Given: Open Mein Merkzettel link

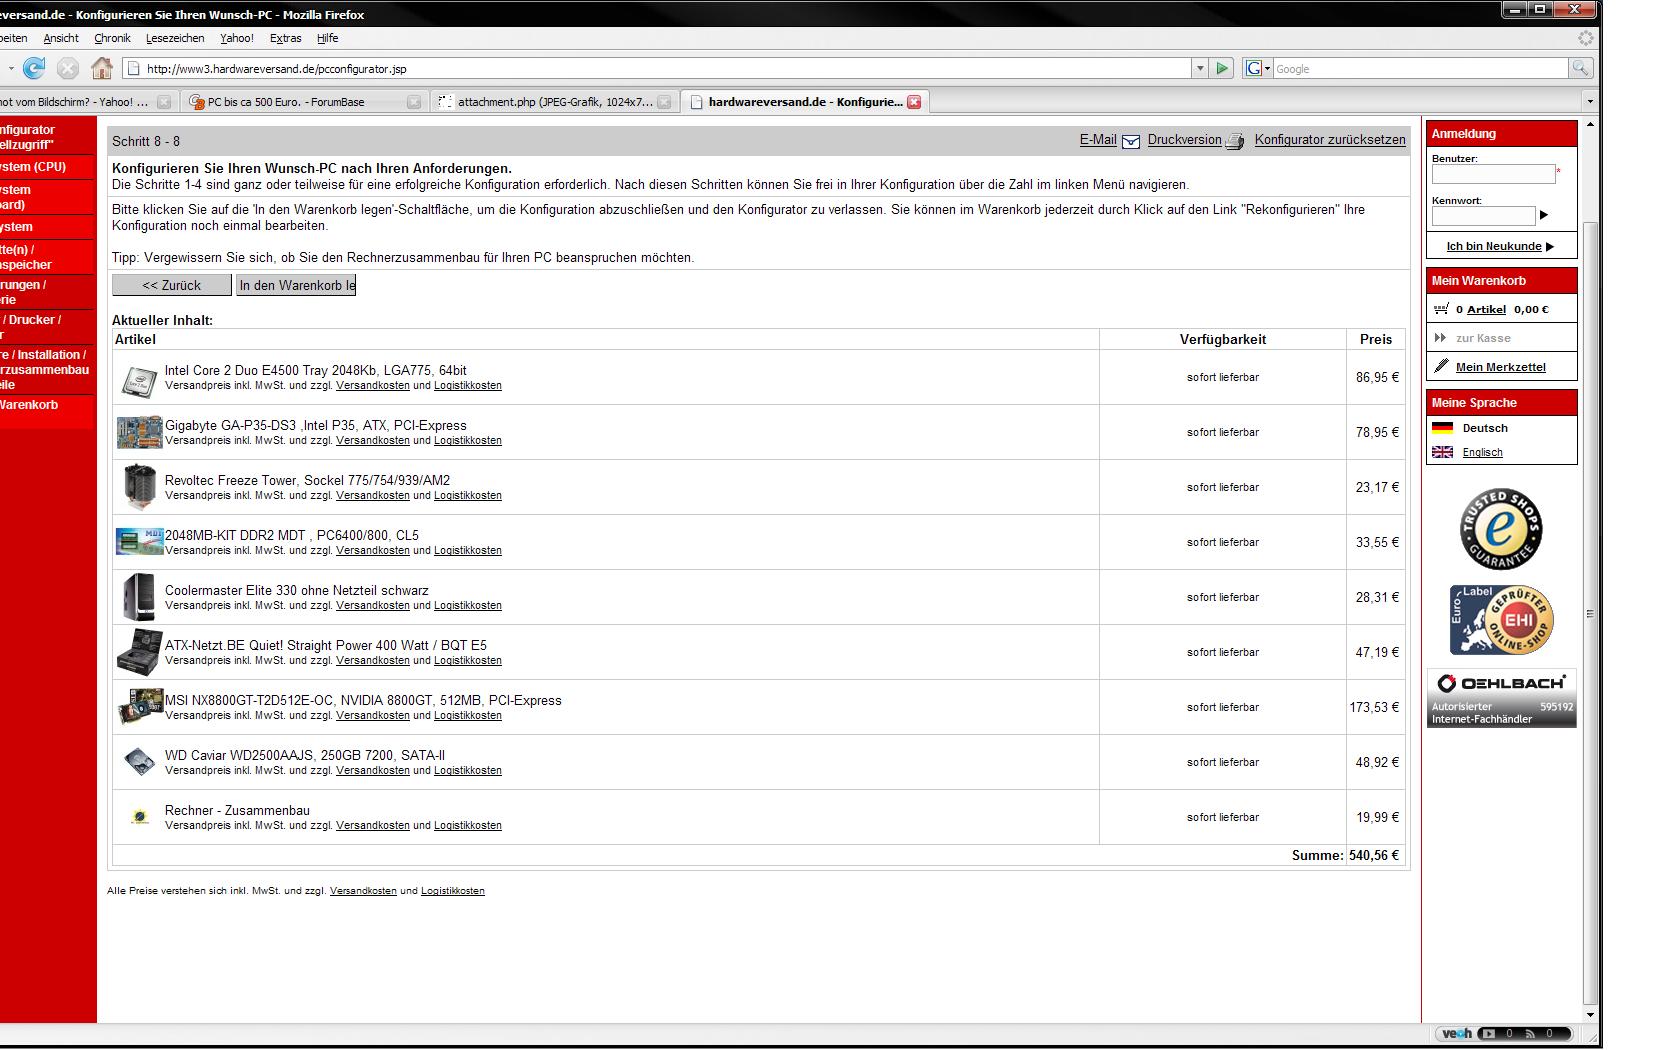Looking at the screenshot, I should click(1500, 367).
